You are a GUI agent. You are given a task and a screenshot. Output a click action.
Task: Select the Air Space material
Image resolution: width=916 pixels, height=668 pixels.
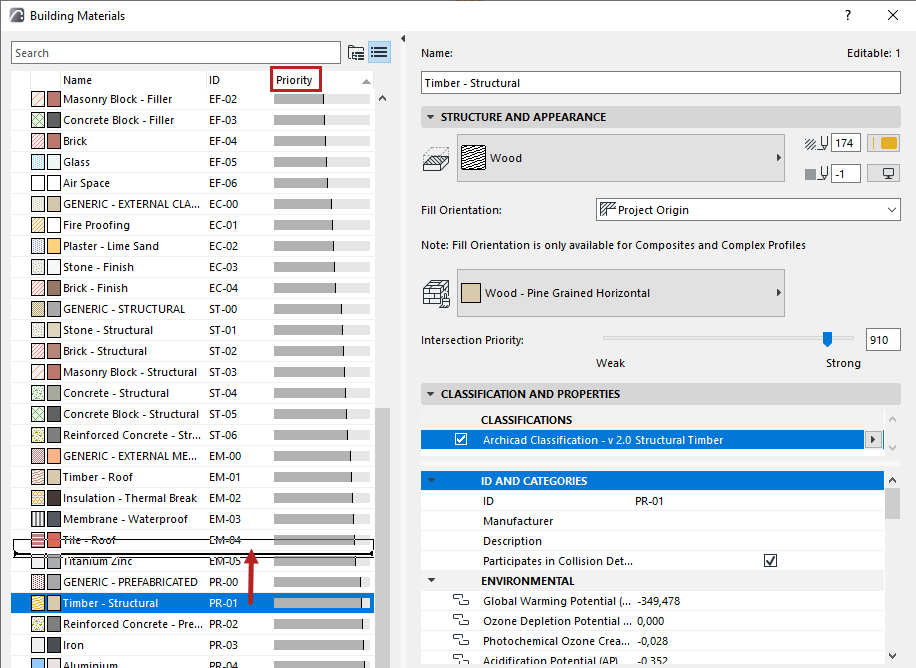[x=192, y=183]
